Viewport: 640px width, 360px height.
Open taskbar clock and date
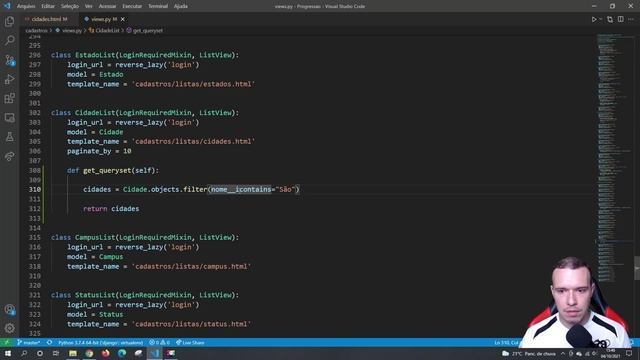pyautogui.click(x=610, y=353)
